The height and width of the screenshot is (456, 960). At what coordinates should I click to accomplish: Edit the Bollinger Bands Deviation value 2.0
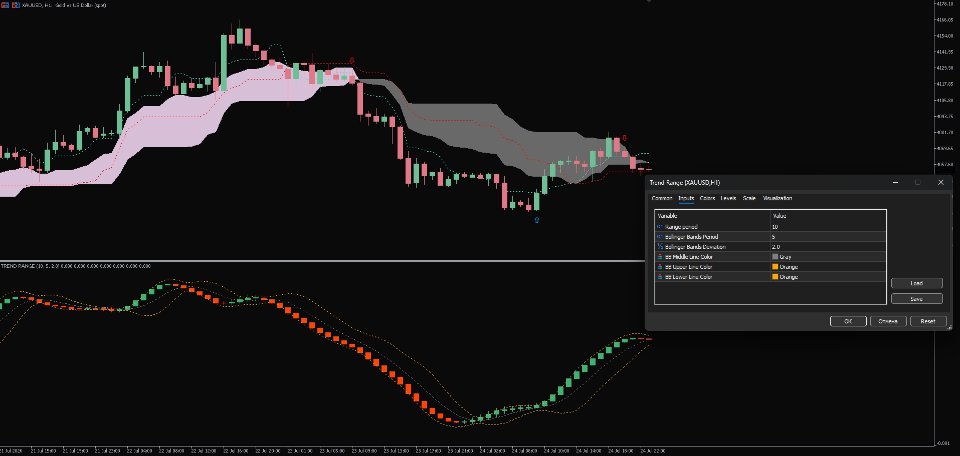[x=828, y=247]
